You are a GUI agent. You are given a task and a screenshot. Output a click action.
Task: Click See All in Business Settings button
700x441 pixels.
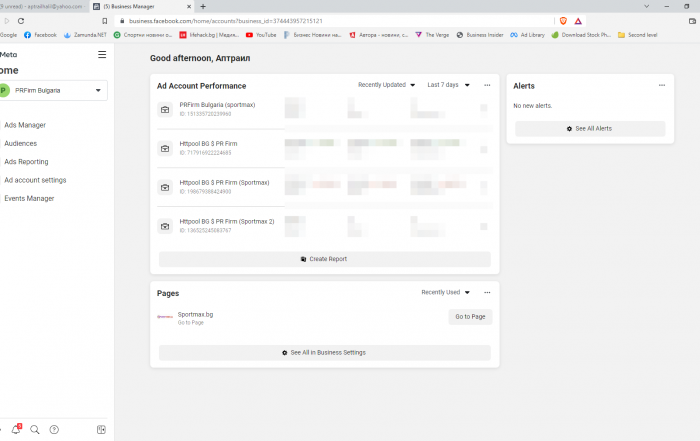[325, 353]
